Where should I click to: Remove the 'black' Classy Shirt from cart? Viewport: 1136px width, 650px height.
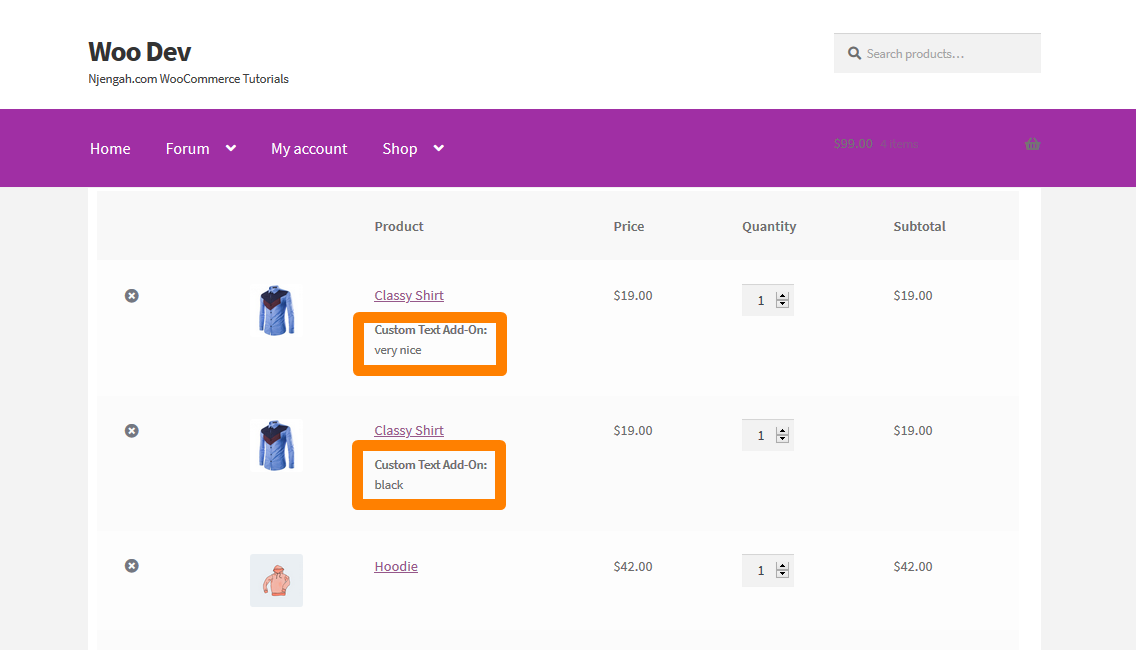coord(131,430)
